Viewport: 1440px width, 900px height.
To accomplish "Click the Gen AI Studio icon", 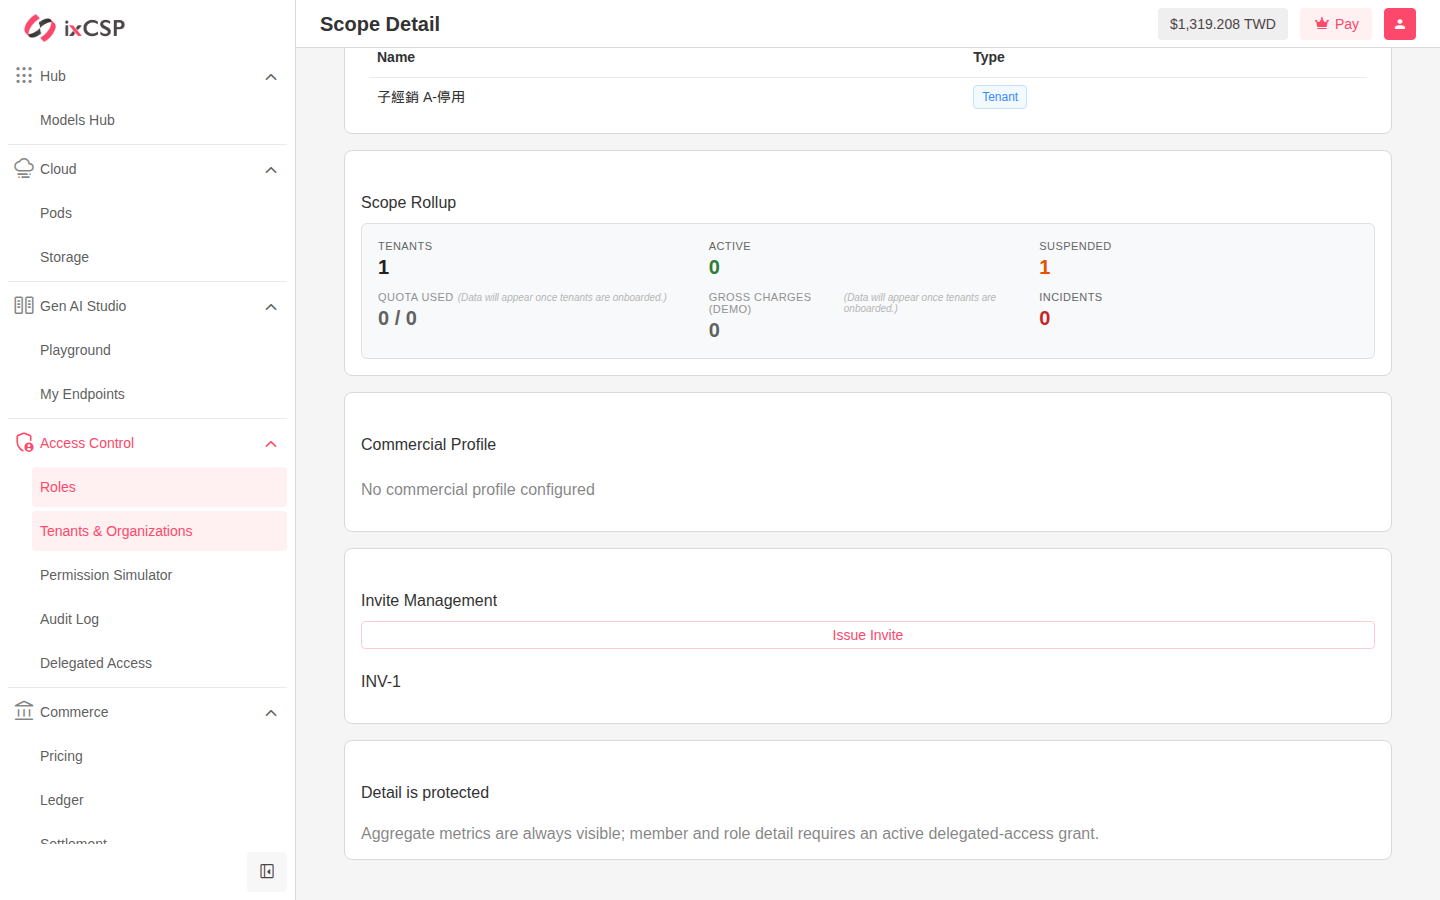I will (24, 306).
